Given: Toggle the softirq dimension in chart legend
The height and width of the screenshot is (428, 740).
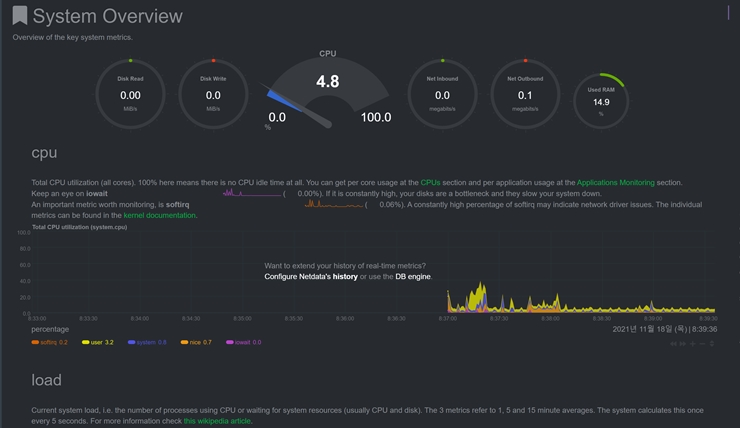Looking at the screenshot, I should click(x=50, y=342).
